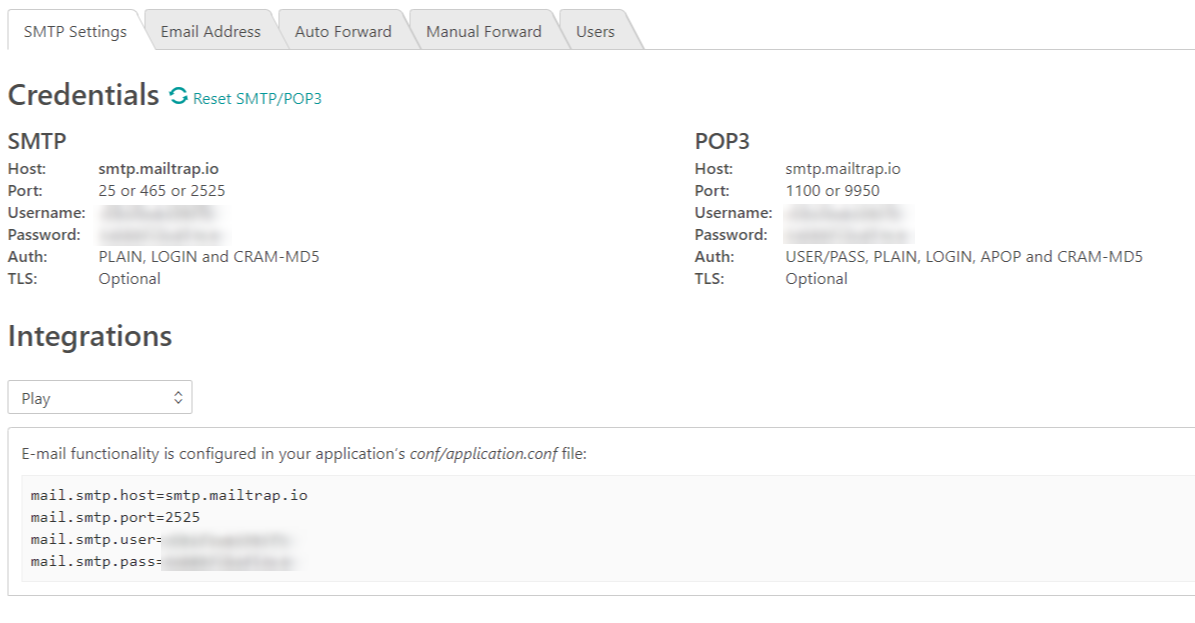Click the blurred POP3 username value
The image size is (1195, 623).
tap(845, 213)
